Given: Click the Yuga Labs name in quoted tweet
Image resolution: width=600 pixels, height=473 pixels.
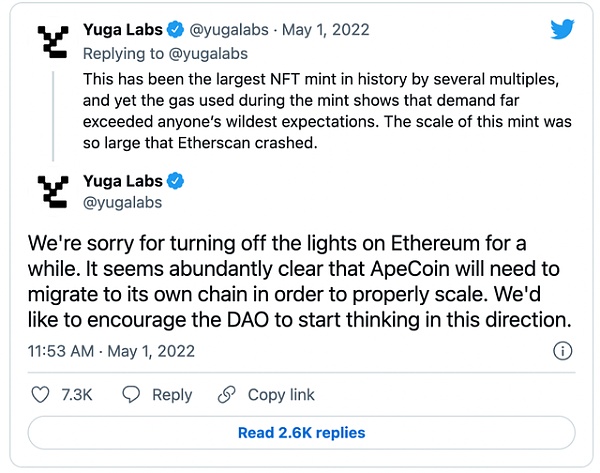Looking at the screenshot, I should 124,29.
